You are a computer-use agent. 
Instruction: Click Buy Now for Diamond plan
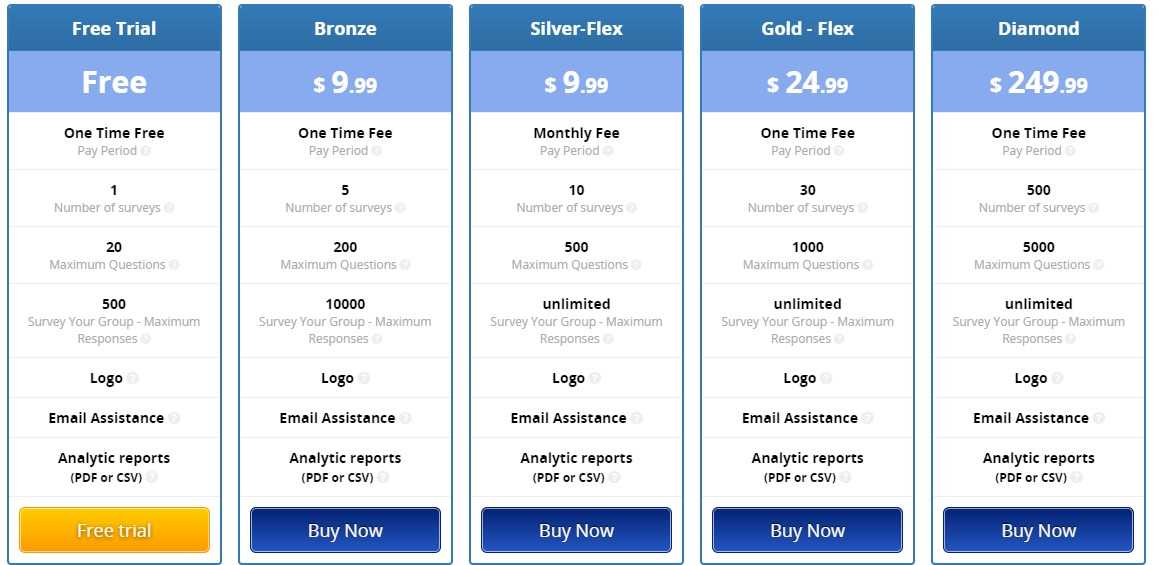[x=1039, y=530]
